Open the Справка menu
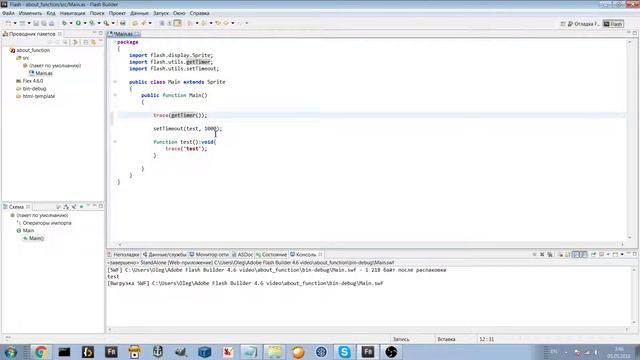Image resolution: width=640 pixels, height=360 pixels. point(199,13)
